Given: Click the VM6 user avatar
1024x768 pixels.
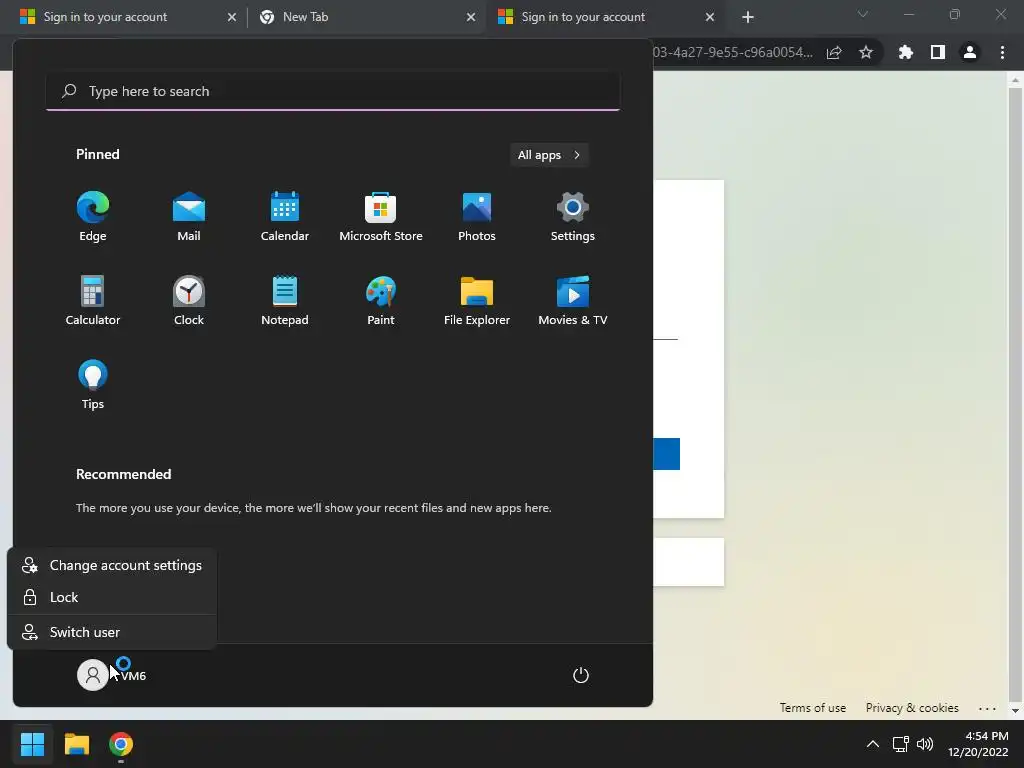Looking at the screenshot, I should [x=93, y=675].
